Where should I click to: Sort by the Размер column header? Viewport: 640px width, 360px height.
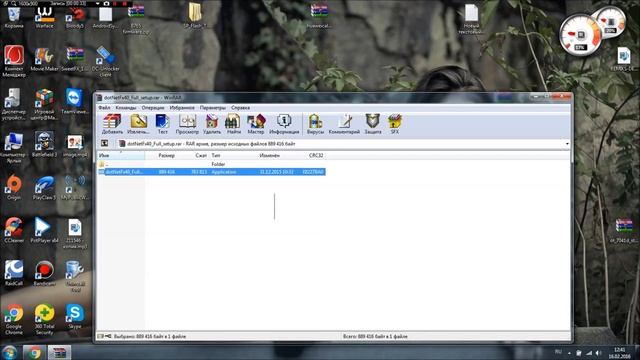[x=161, y=156]
